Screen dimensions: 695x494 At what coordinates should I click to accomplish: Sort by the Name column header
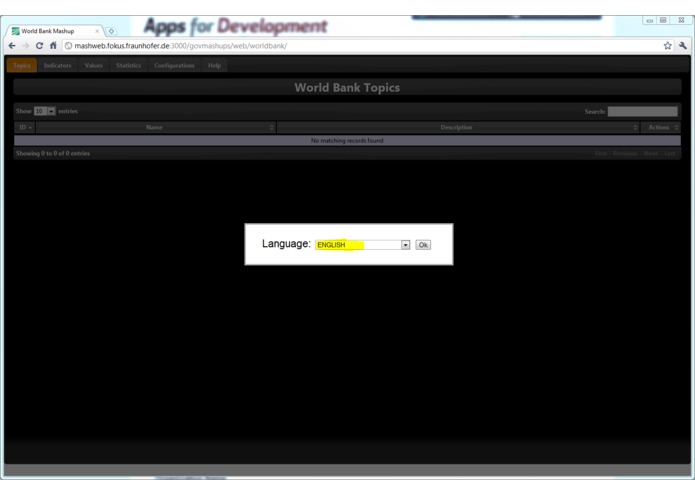156,127
